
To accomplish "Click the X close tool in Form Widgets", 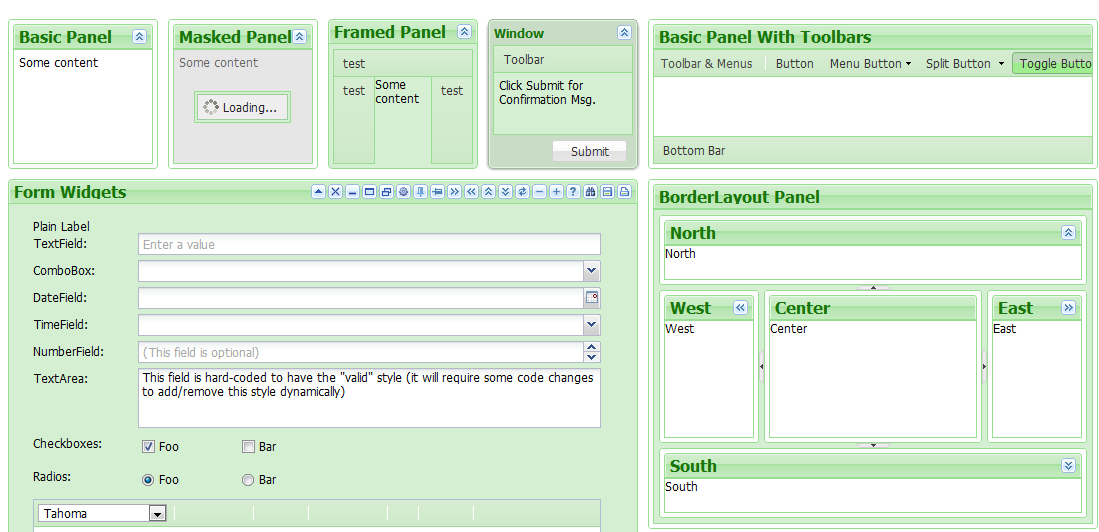I will coord(336,191).
